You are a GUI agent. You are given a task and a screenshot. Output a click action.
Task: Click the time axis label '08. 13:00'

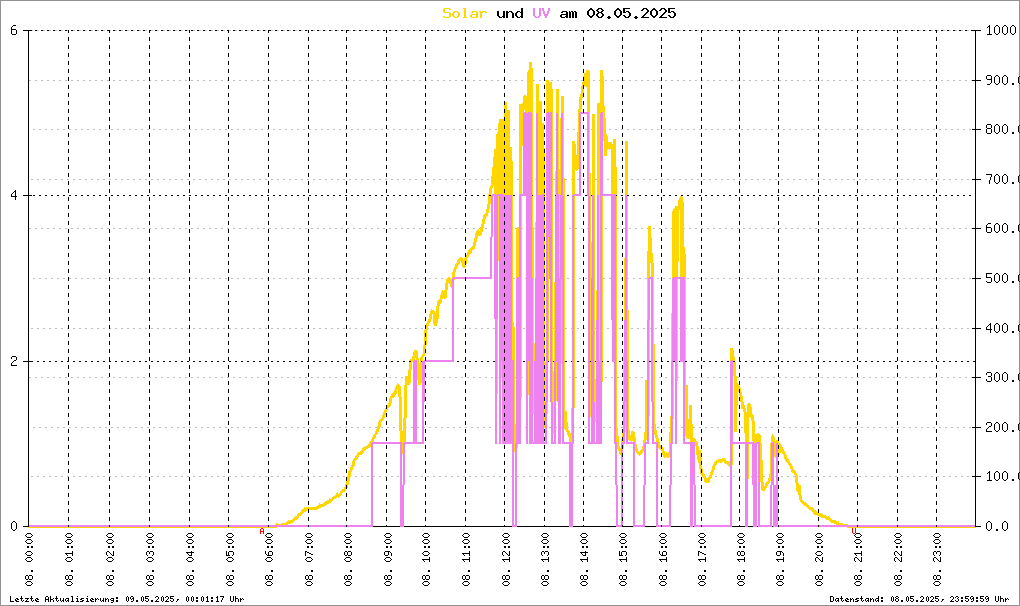[x=544, y=559]
